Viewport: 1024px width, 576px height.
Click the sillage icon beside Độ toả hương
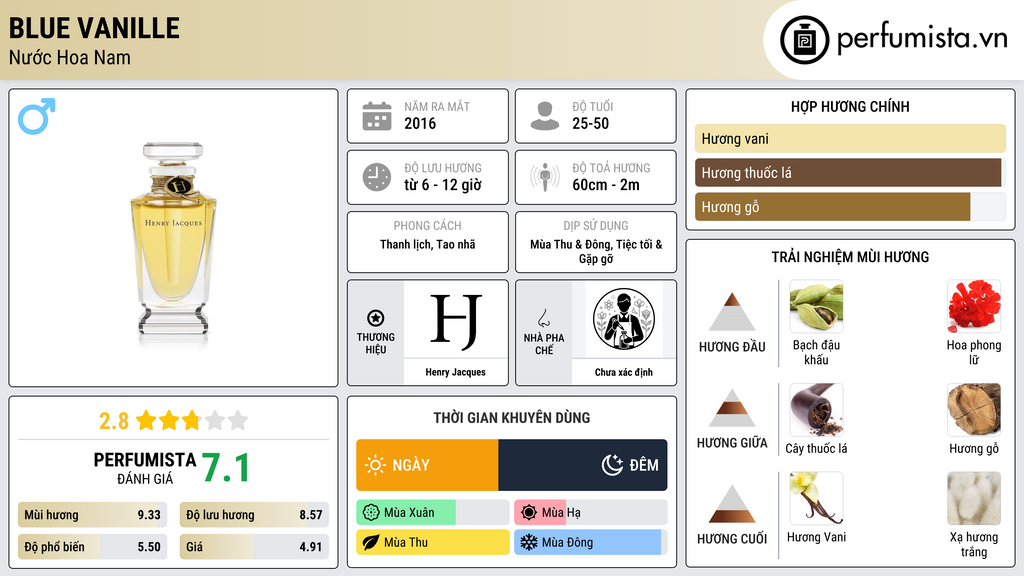(x=545, y=177)
